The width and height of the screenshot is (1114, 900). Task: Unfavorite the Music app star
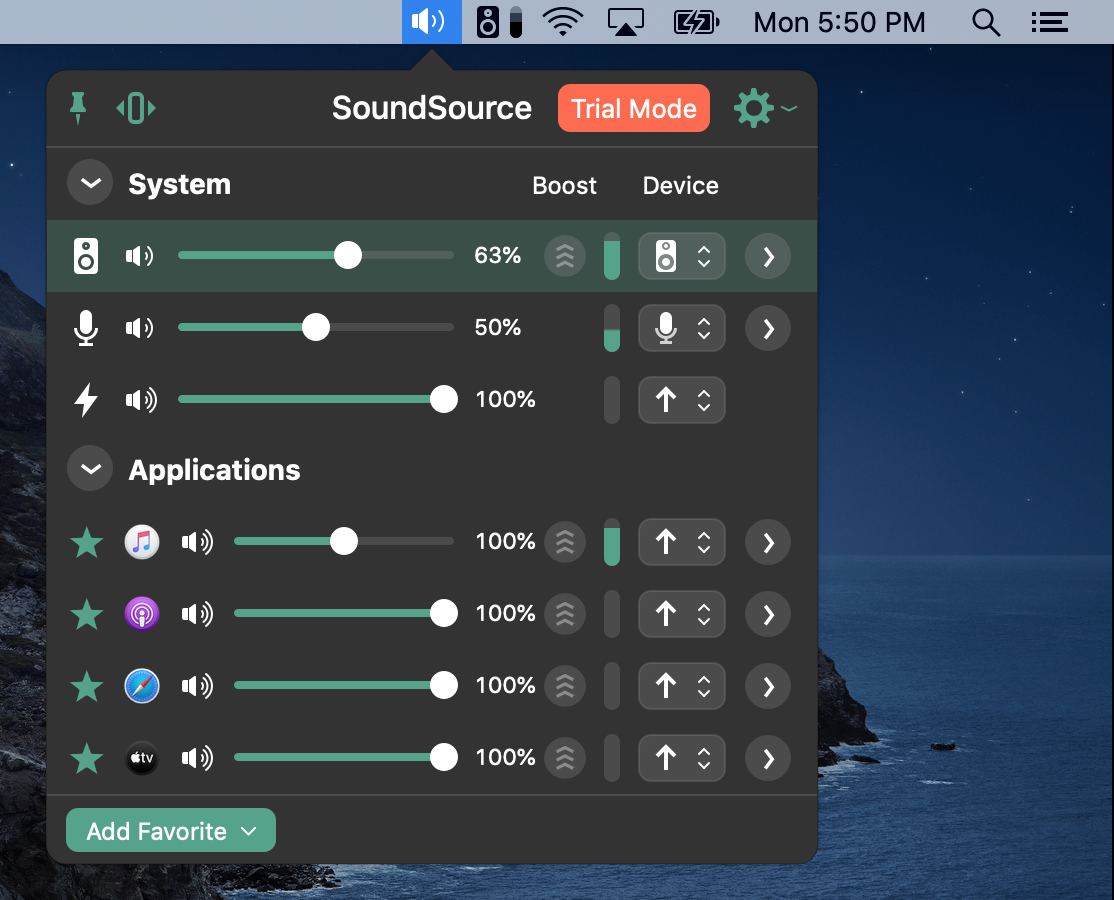pos(87,543)
